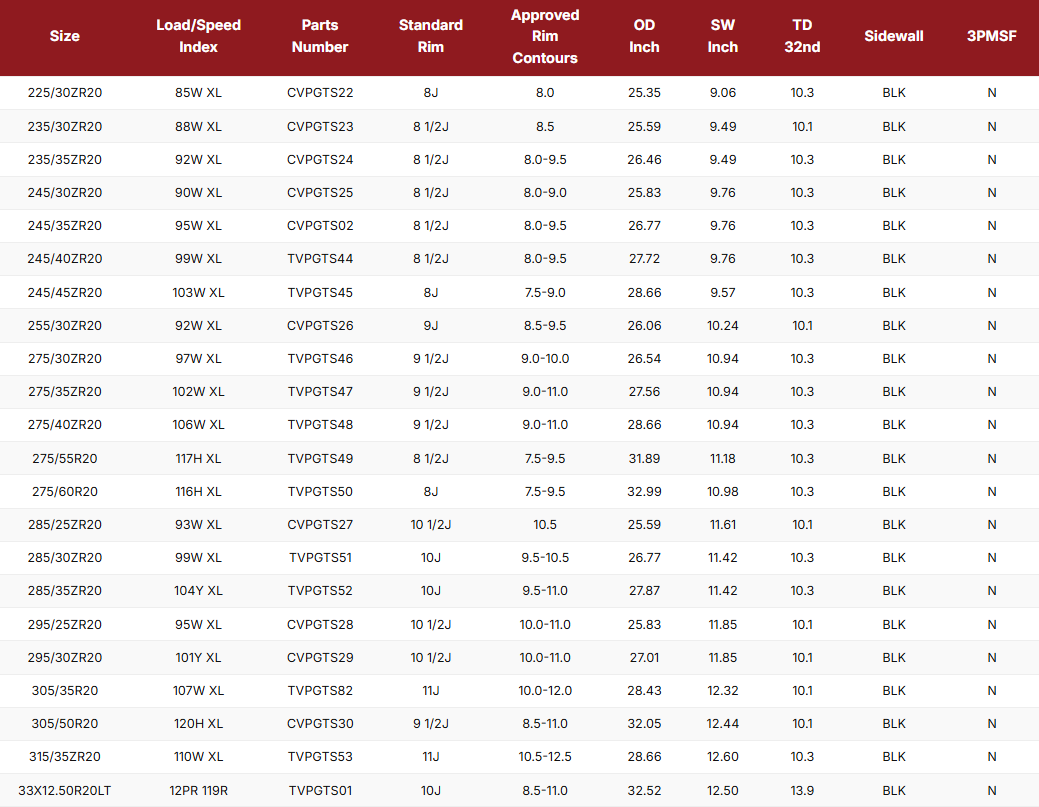Click the Approved Rim Contours header

click(x=545, y=36)
